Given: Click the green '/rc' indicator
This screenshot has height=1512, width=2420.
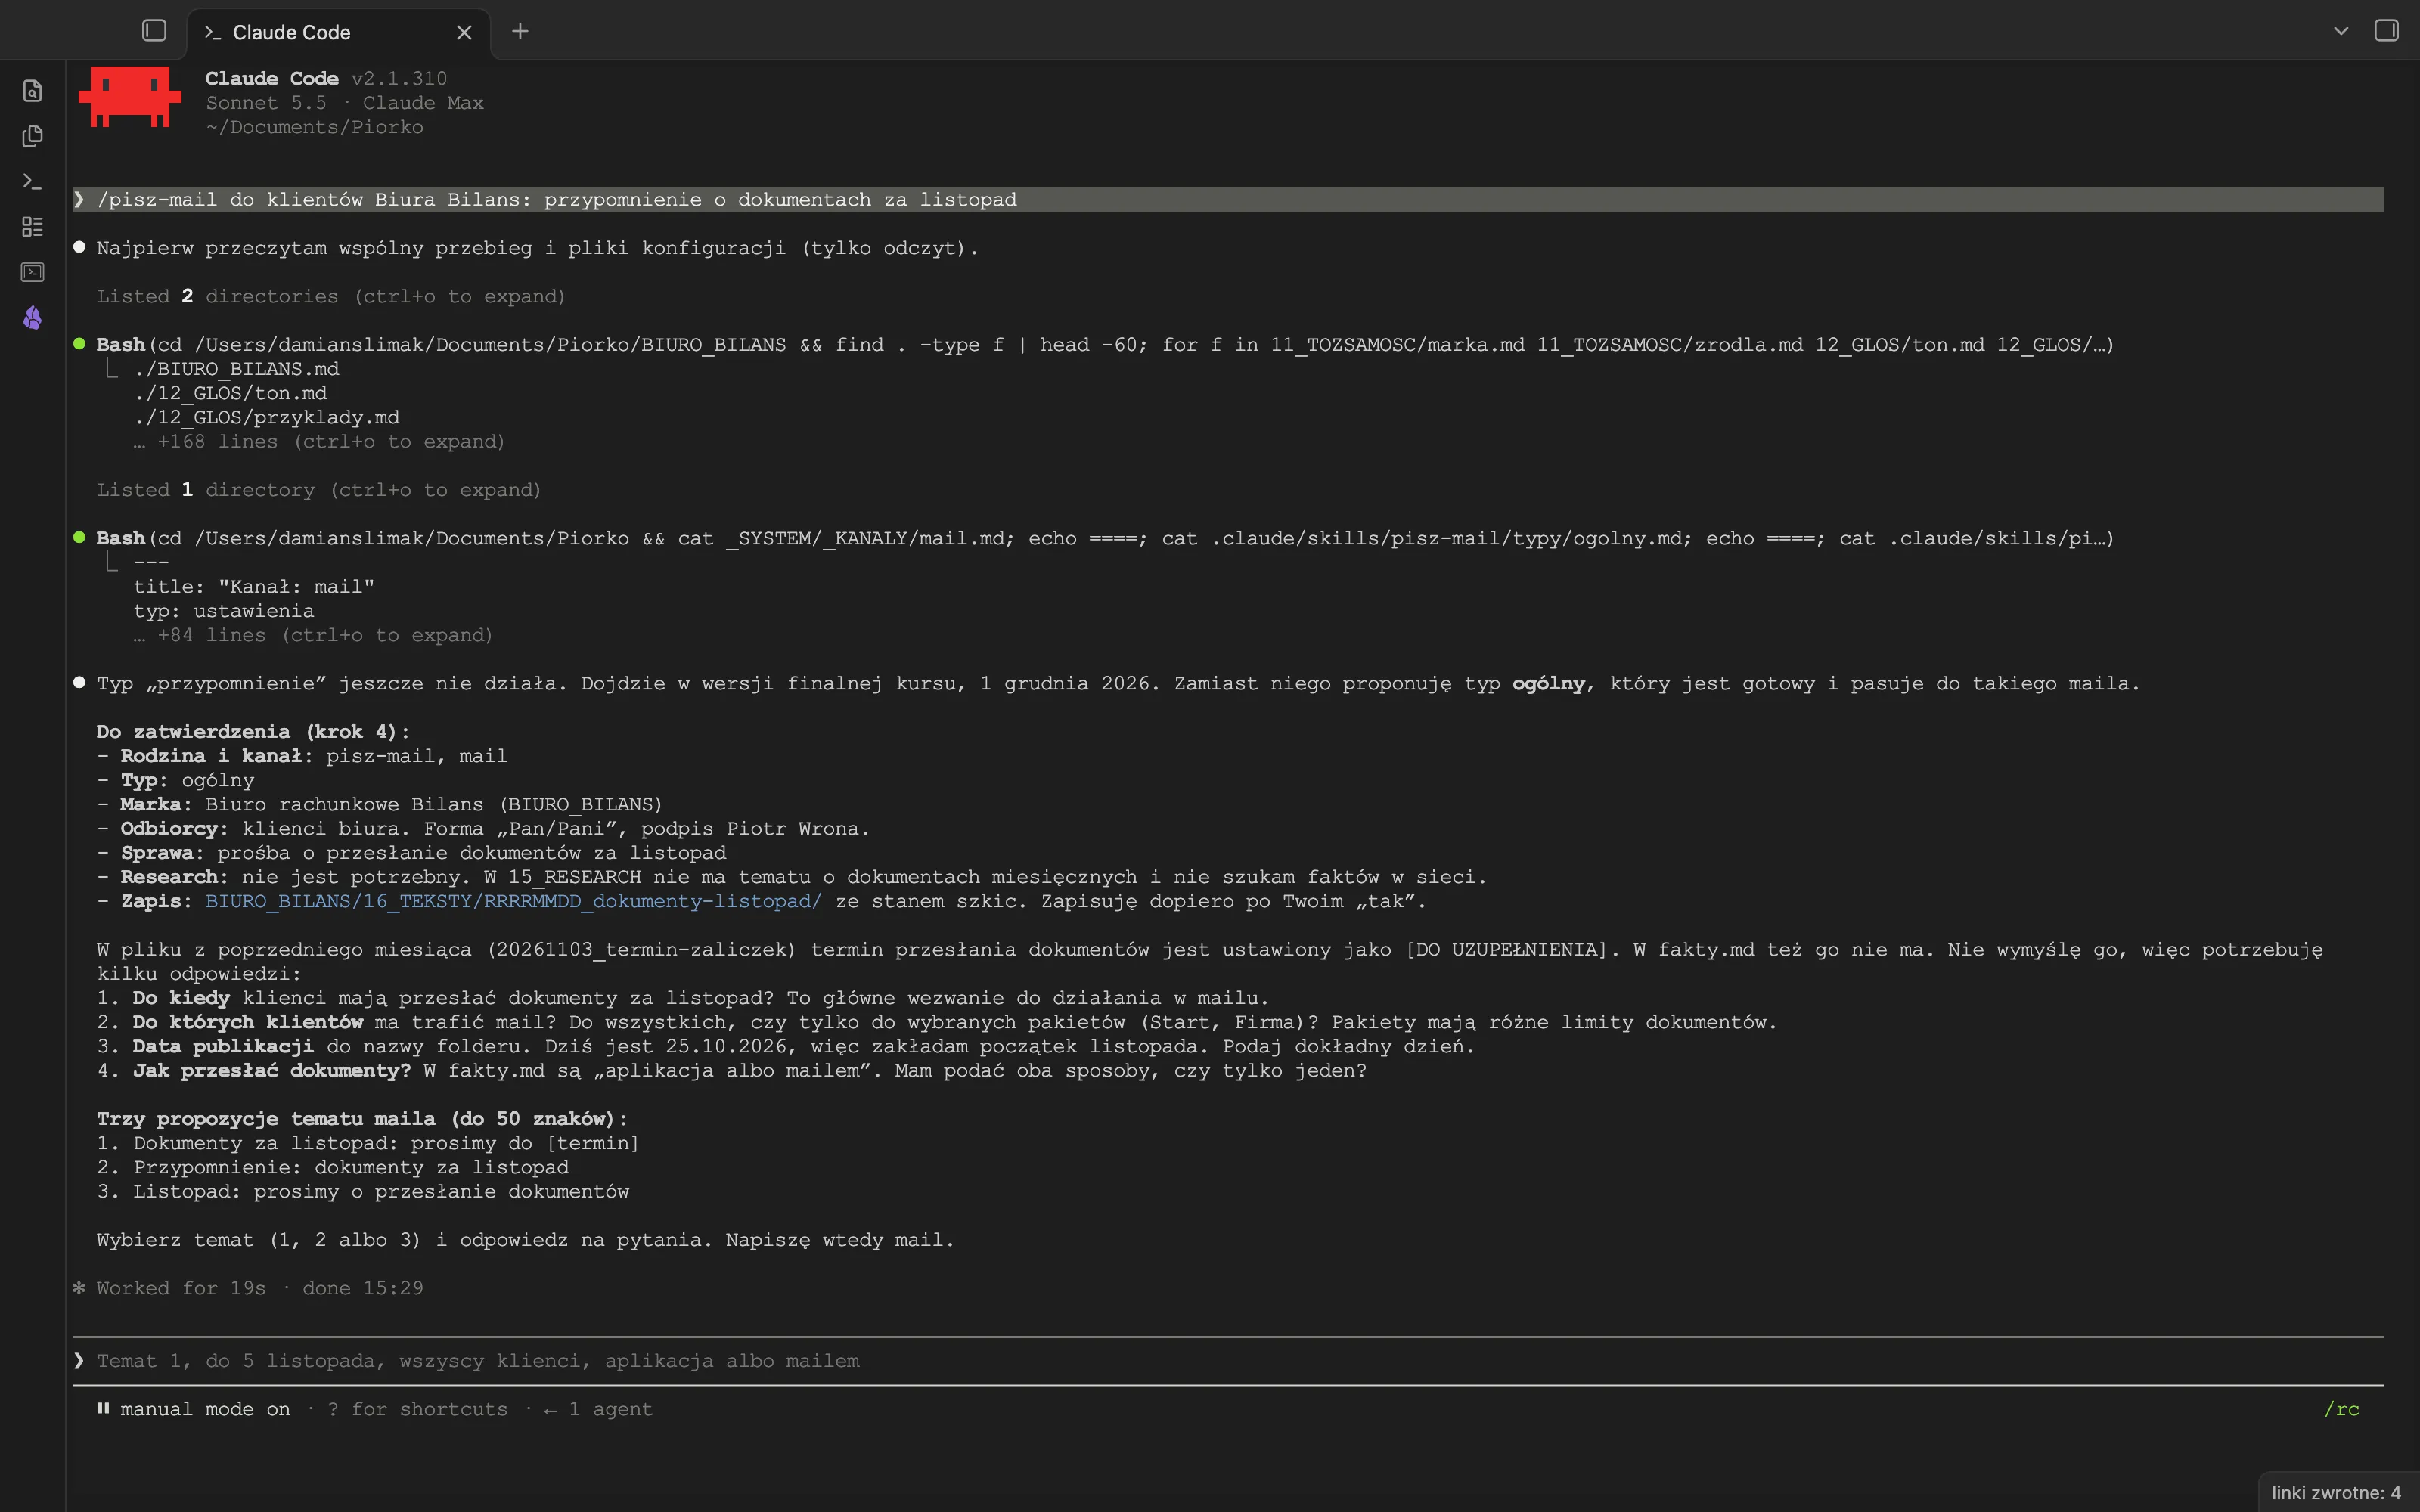Looking at the screenshot, I should (2341, 1410).
